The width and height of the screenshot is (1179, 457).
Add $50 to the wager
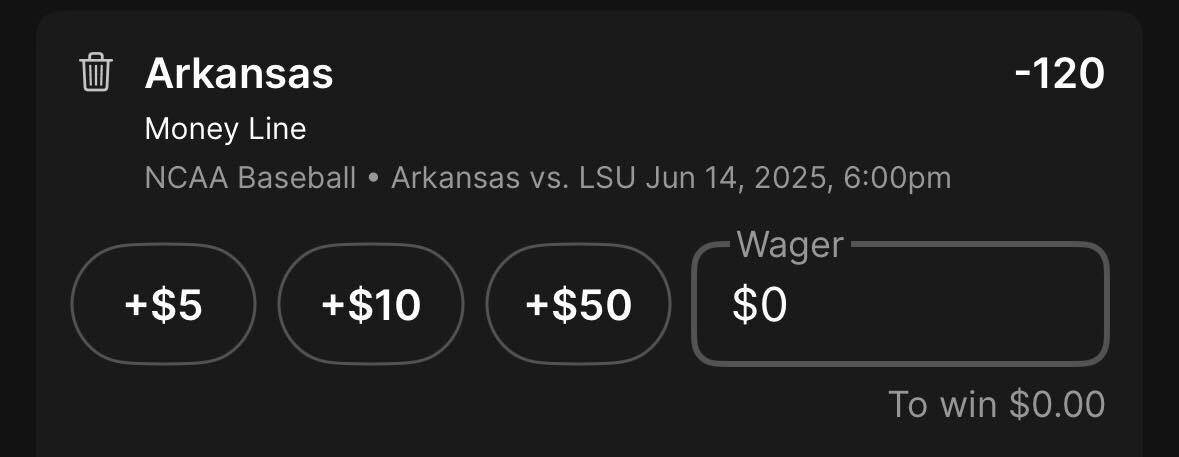[578, 304]
